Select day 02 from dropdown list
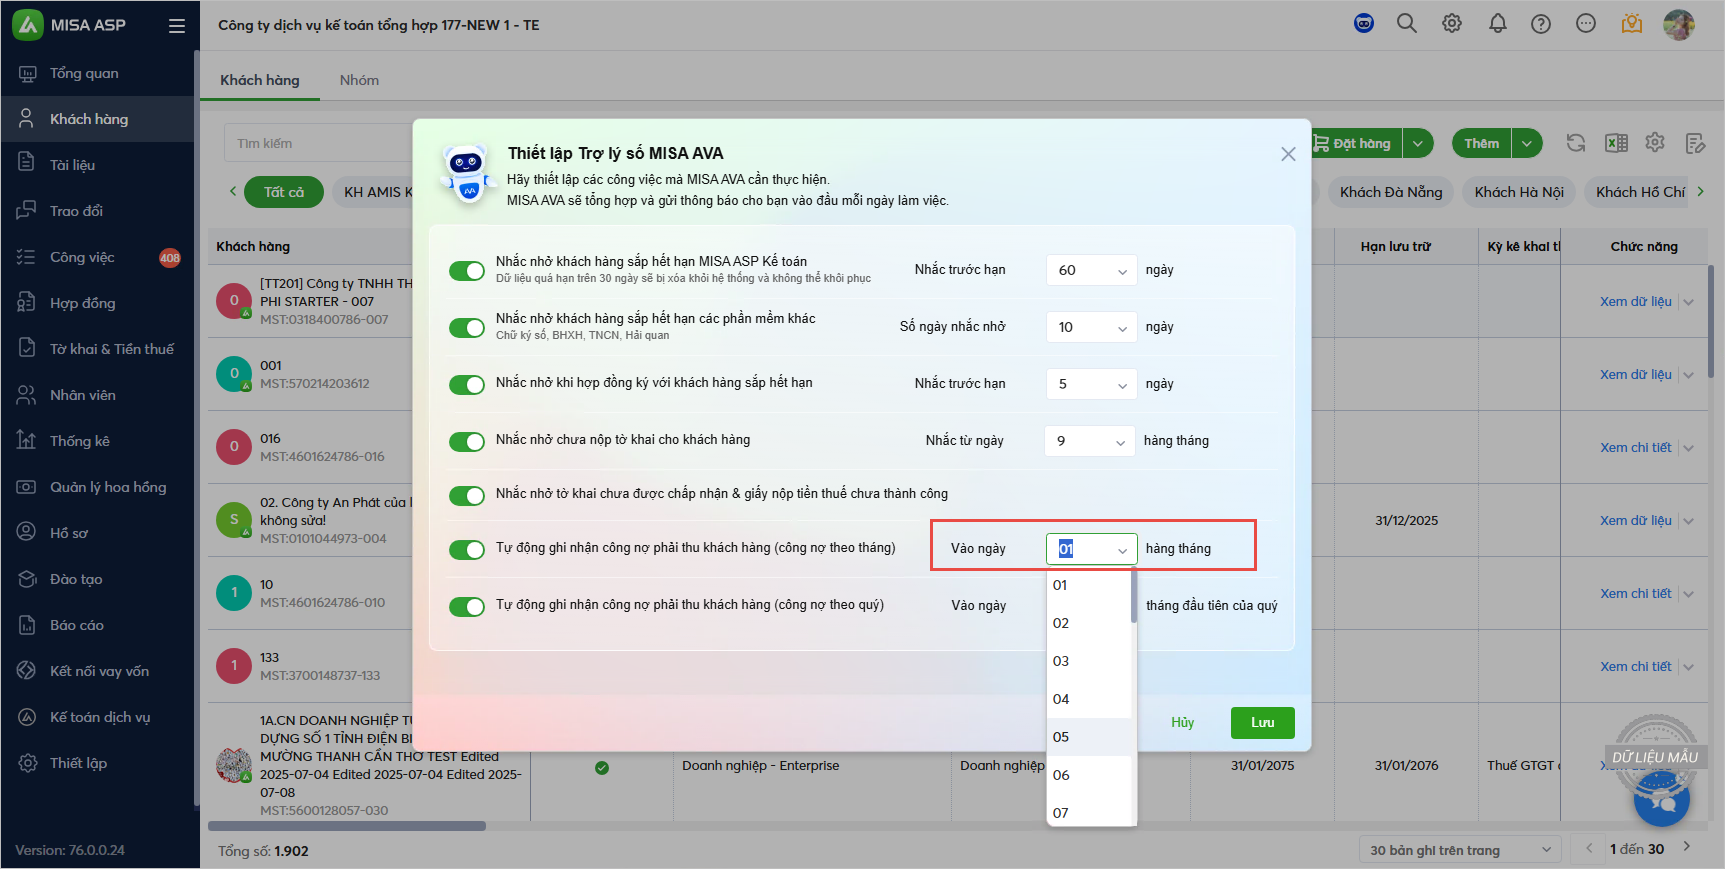This screenshot has width=1725, height=869. pyautogui.click(x=1089, y=623)
